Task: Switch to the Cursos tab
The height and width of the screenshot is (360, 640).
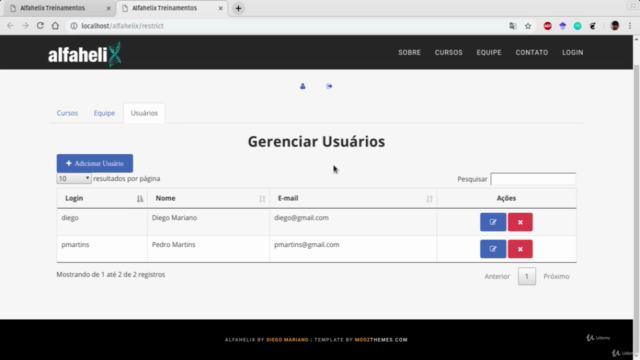Action: pyautogui.click(x=67, y=113)
